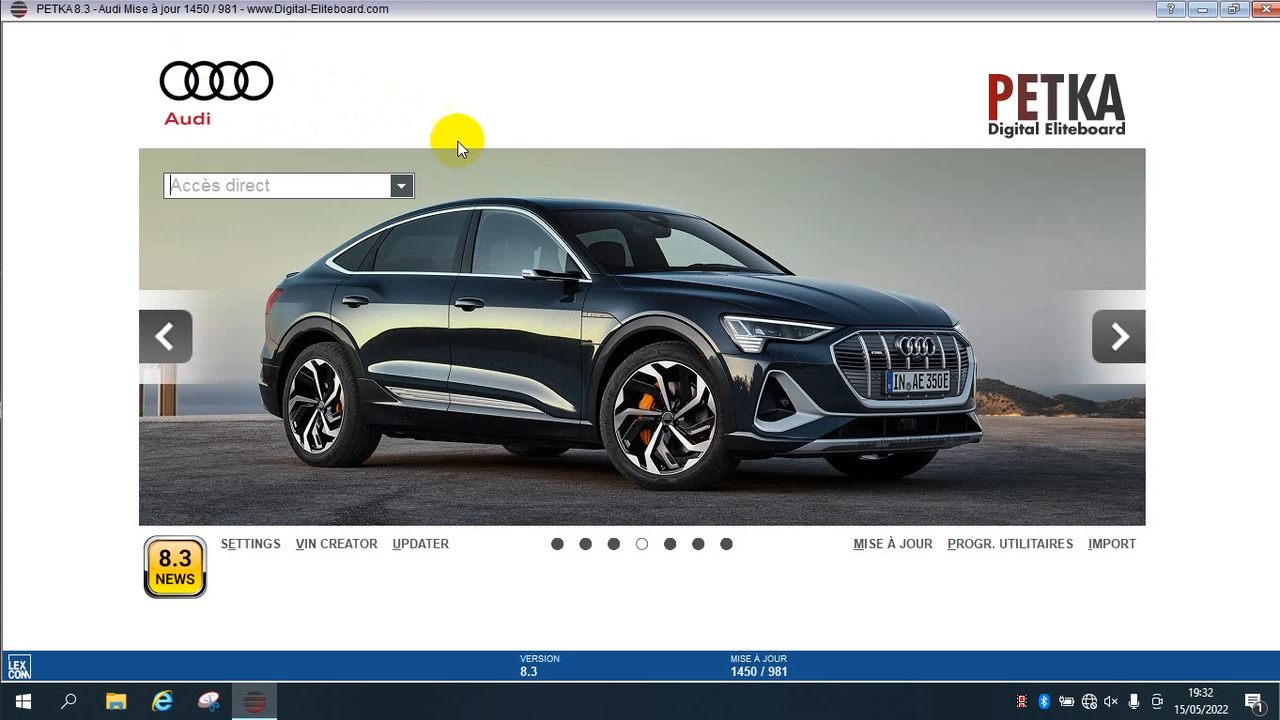This screenshot has width=1280, height=720.
Task: Open the SETTINGS menu
Action: click(250, 544)
